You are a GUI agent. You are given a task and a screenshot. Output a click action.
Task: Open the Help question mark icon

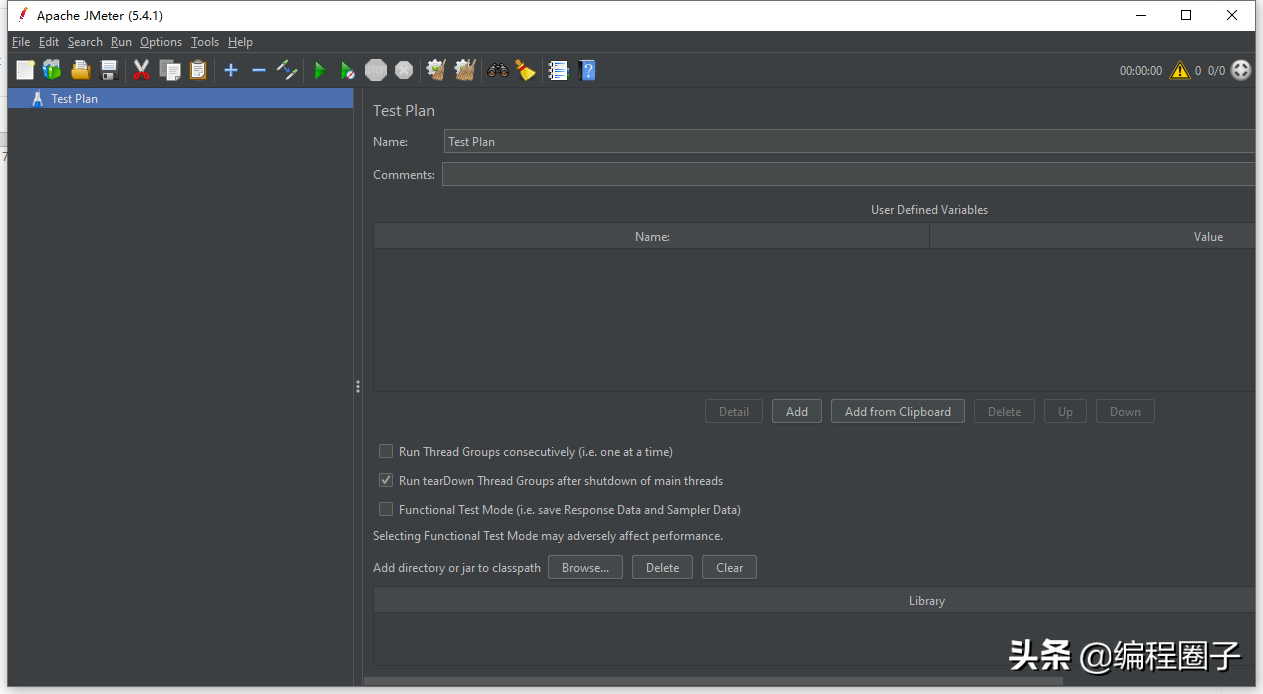pyautogui.click(x=587, y=70)
